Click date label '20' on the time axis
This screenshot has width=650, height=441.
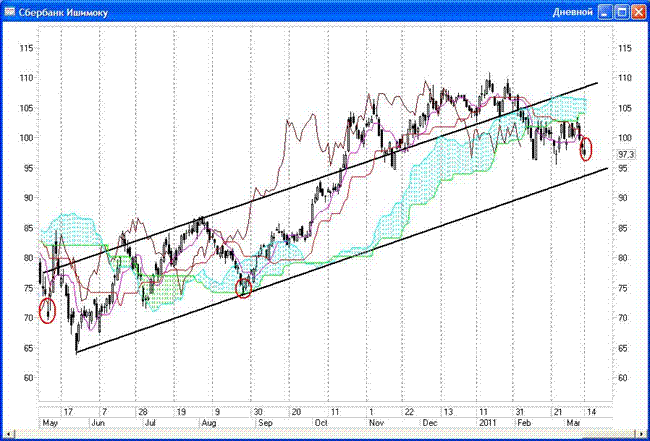click(x=296, y=412)
